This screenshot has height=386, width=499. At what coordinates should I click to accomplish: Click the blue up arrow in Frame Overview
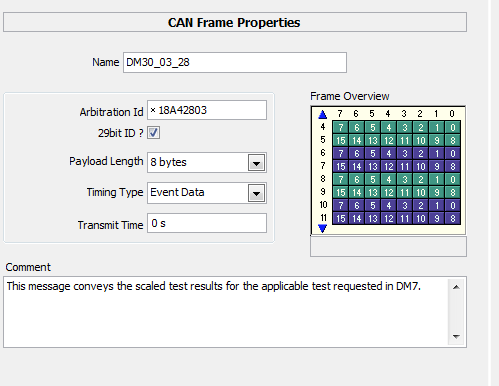pyautogui.click(x=322, y=114)
